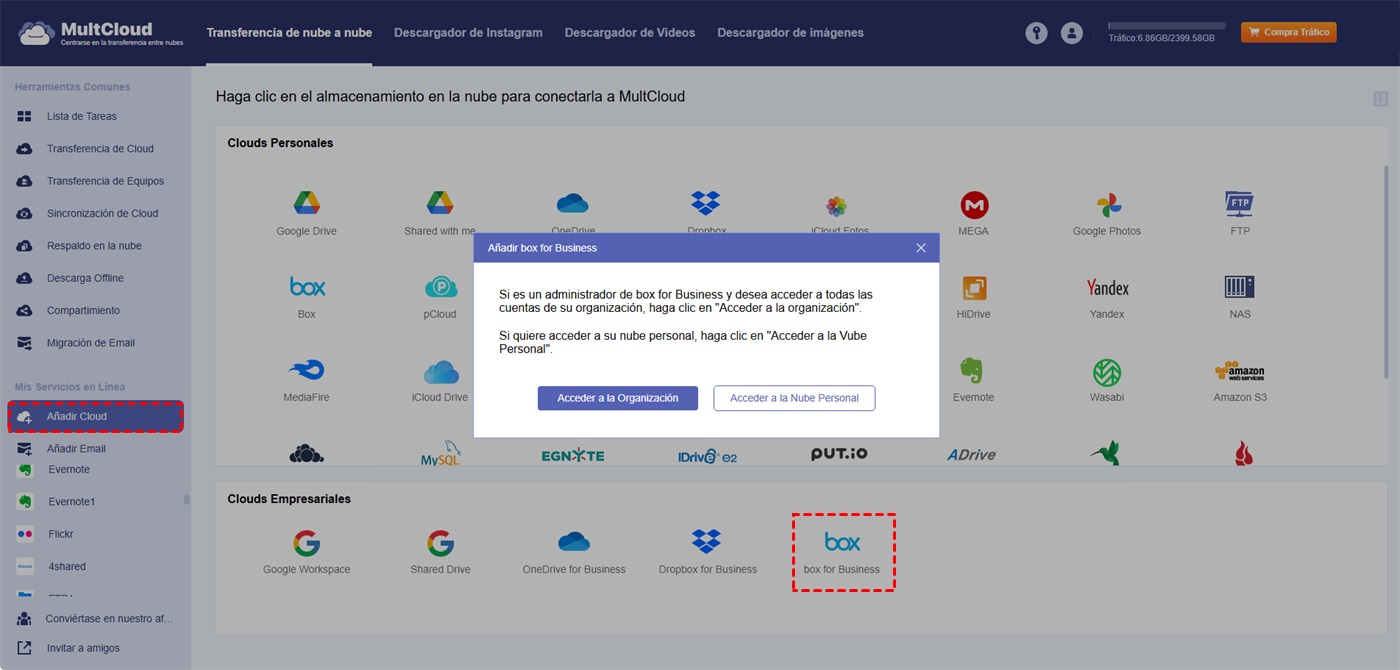Choose the Amazon S3 icon
Screen dimensions: 1400x670
pyautogui.click(x=1239, y=373)
